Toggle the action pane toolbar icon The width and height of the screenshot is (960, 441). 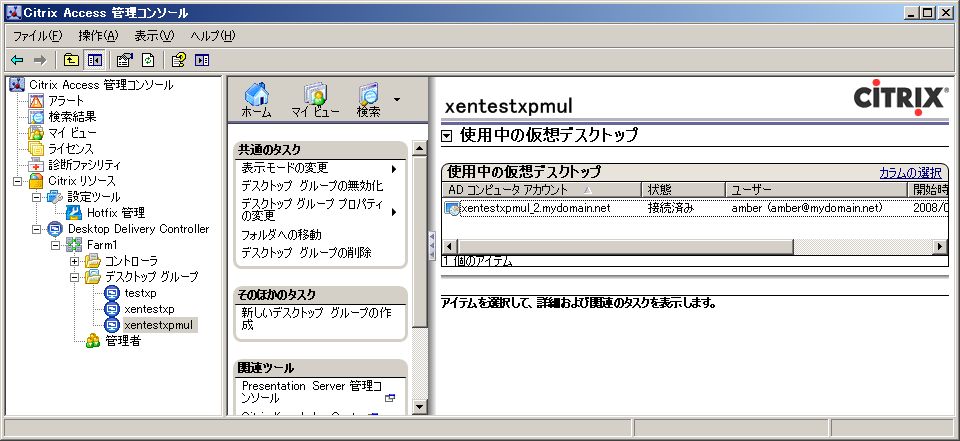(x=201, y=60)
